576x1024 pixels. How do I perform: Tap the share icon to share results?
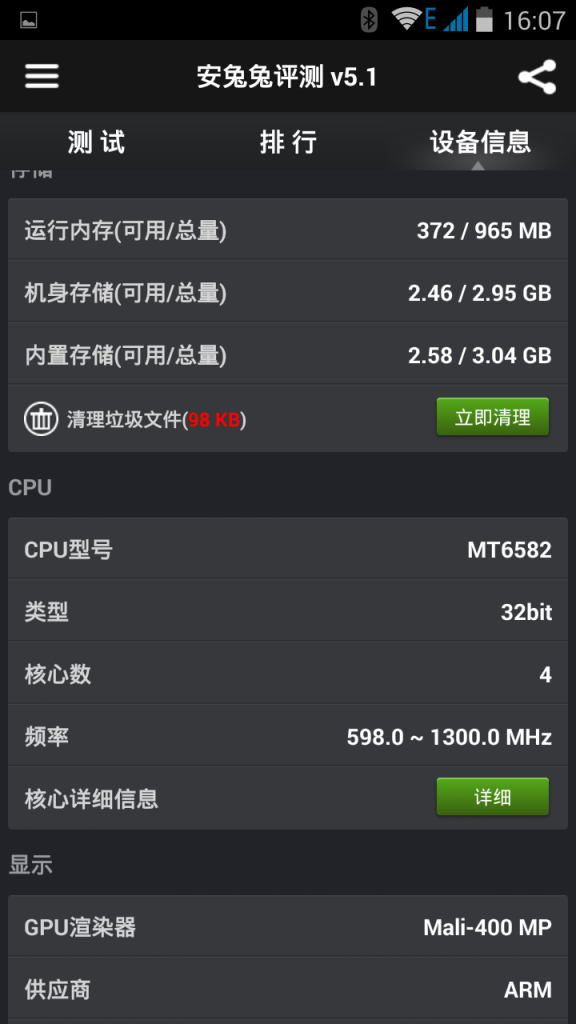pyautogui.click(x=538, y=76)
